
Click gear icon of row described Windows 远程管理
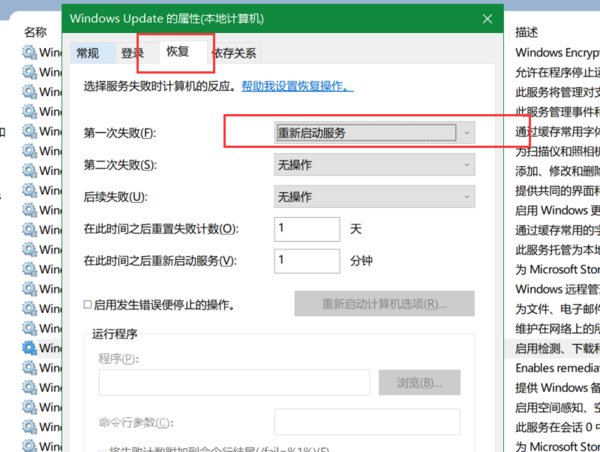(x=30, y=289)
